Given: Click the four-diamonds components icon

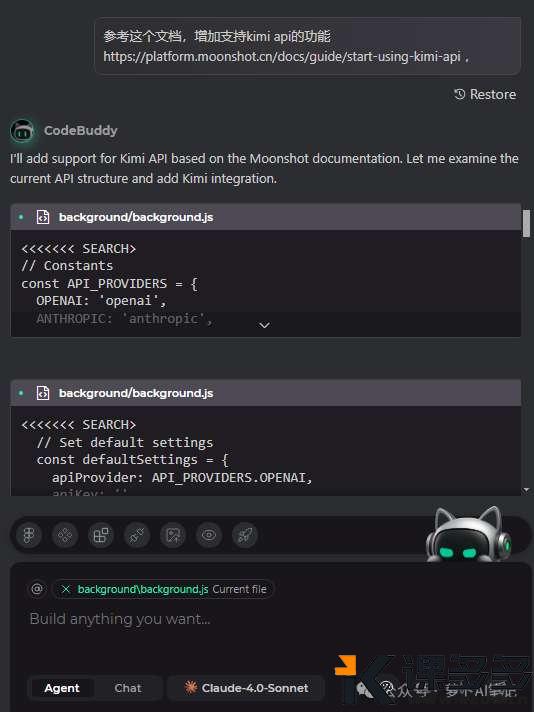Looking at the screenshot, I should 65,535.
